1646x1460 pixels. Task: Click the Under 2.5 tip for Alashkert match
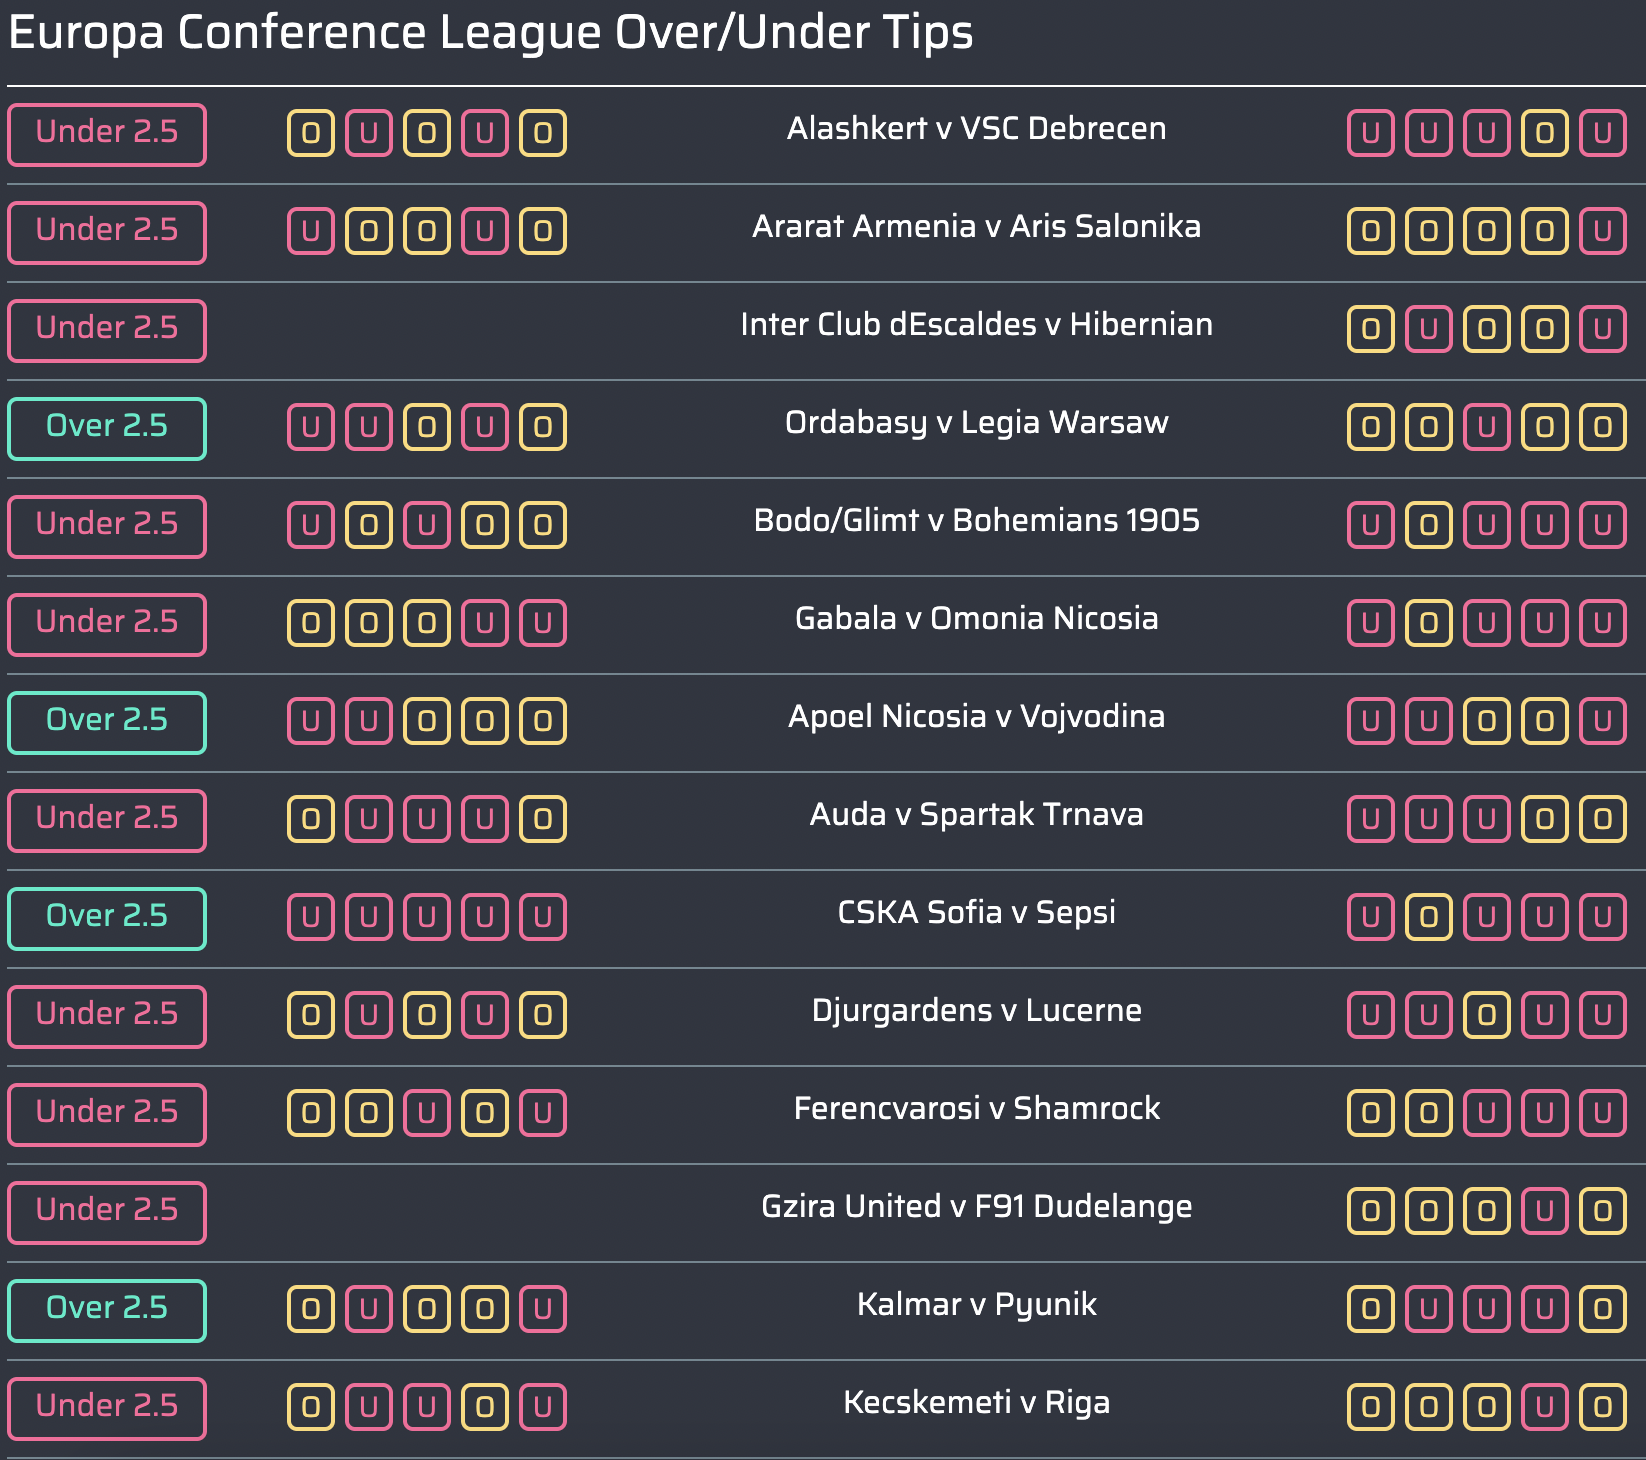click(107, 135)
